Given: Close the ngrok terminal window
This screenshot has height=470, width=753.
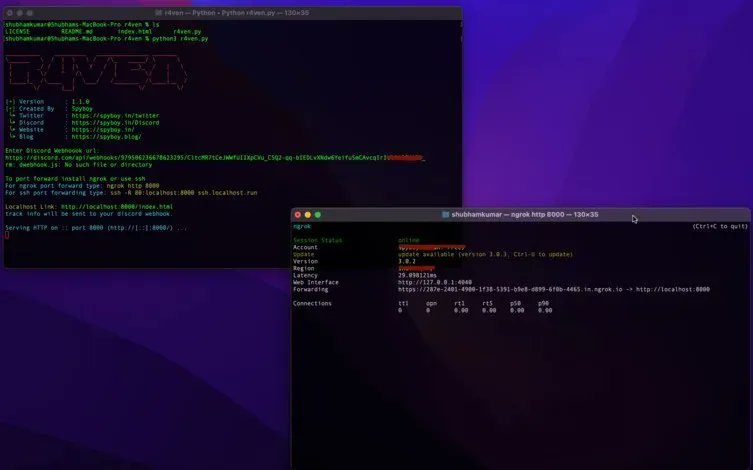Looking at the screenshot, I should (298, 215).
